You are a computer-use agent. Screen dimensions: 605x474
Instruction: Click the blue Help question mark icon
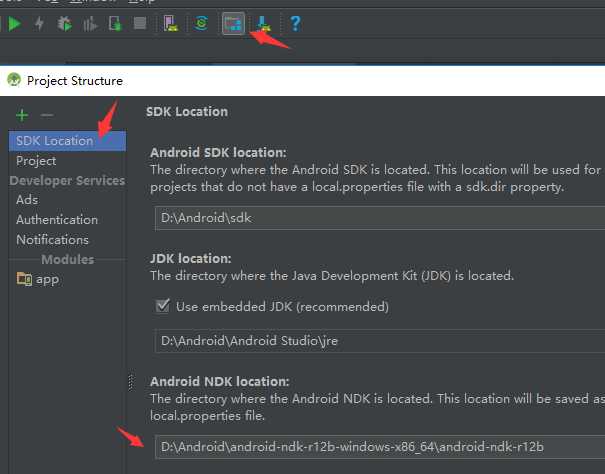click(295, 24)
